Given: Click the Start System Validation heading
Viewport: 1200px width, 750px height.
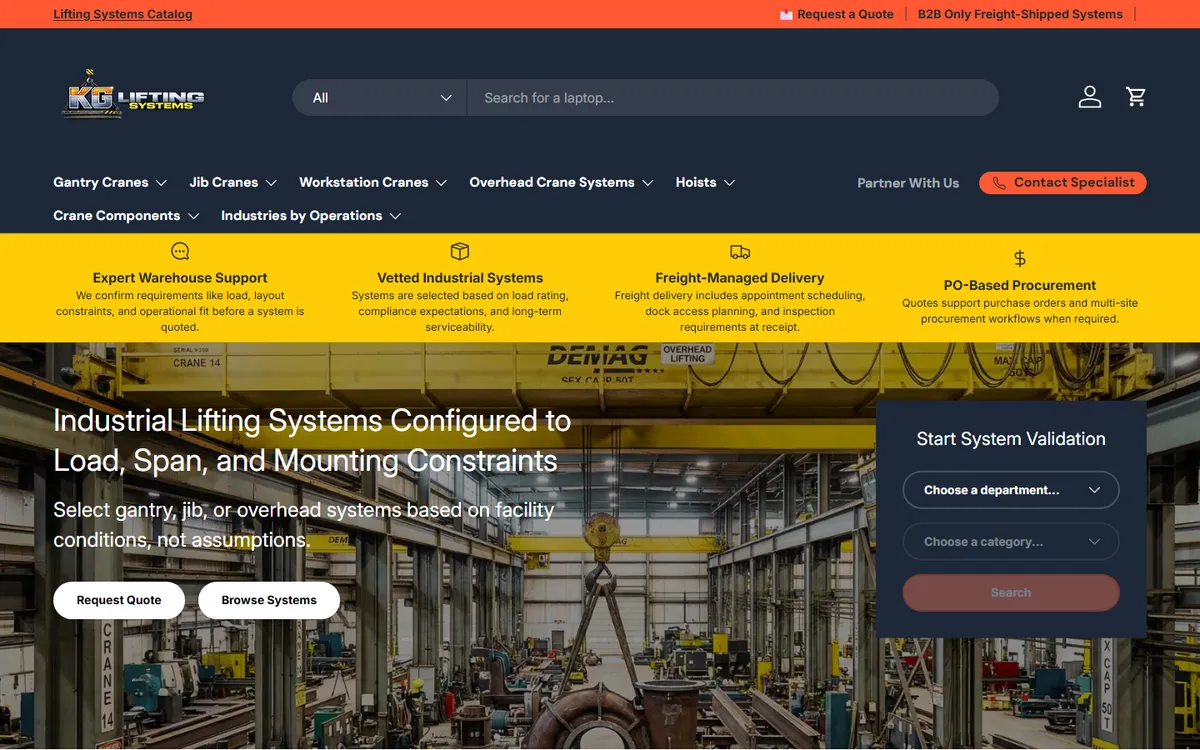Looking at the screenshot, I should pyautogui.click(x=1011, y=439).
